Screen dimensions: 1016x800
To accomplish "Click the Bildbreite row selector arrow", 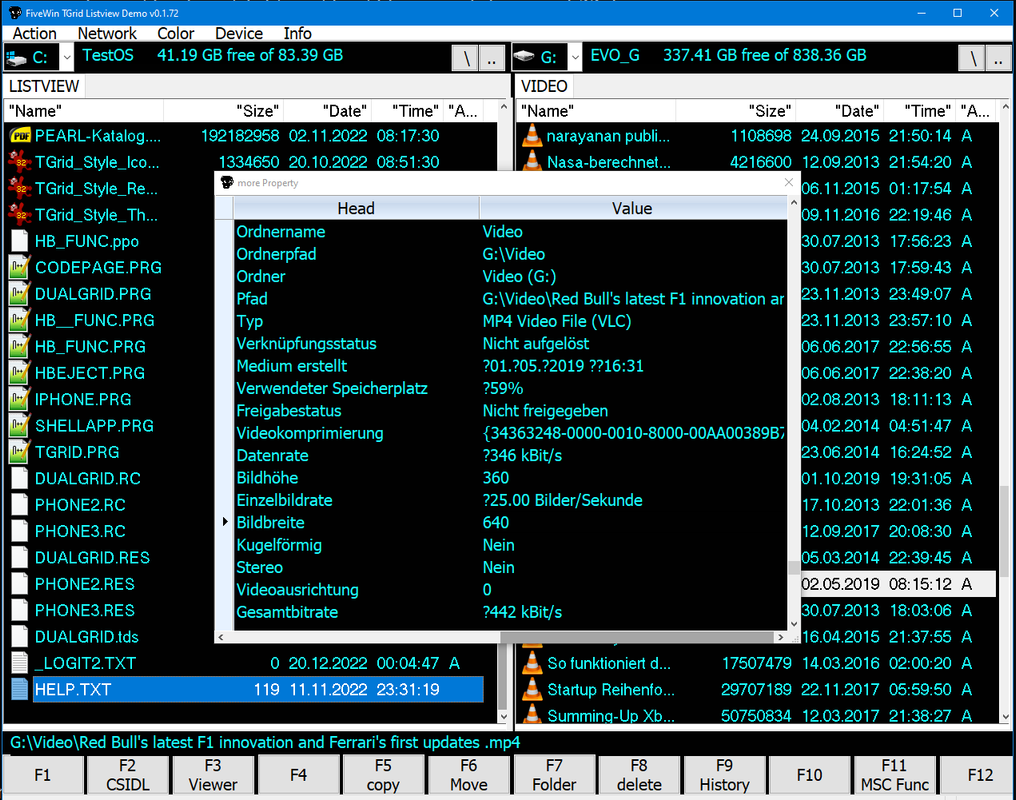I will click(225, 522).
